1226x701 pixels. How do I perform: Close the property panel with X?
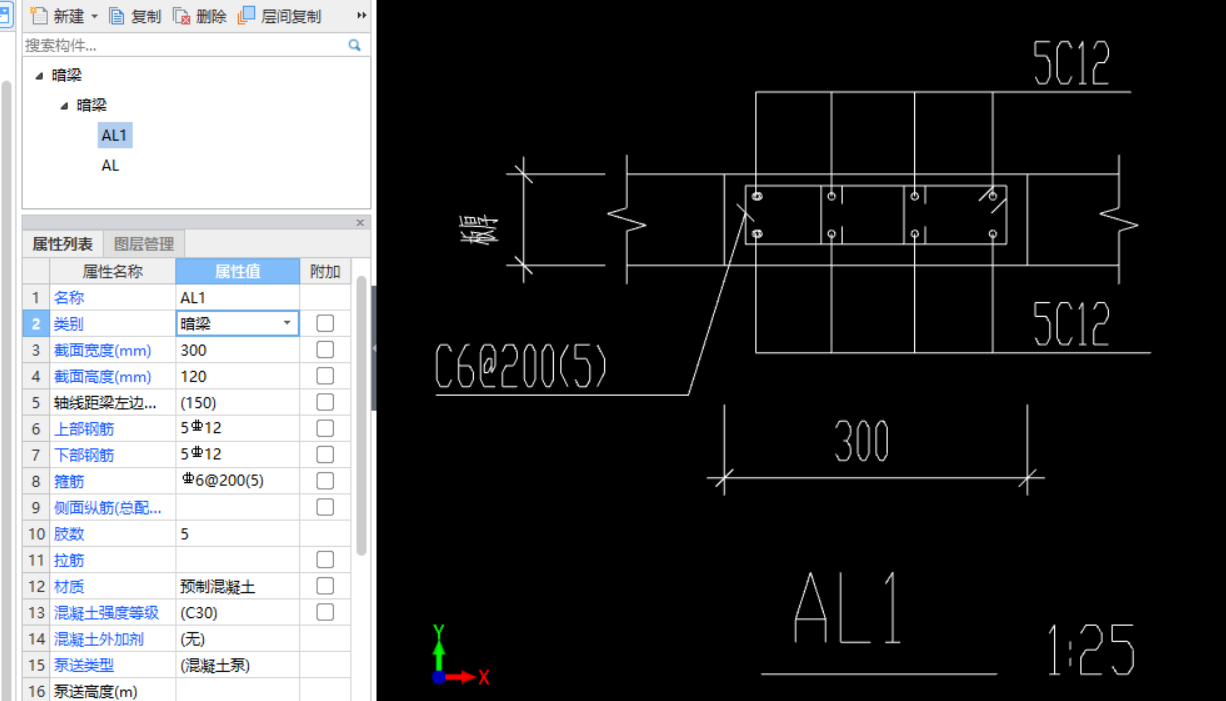(360, 222)
